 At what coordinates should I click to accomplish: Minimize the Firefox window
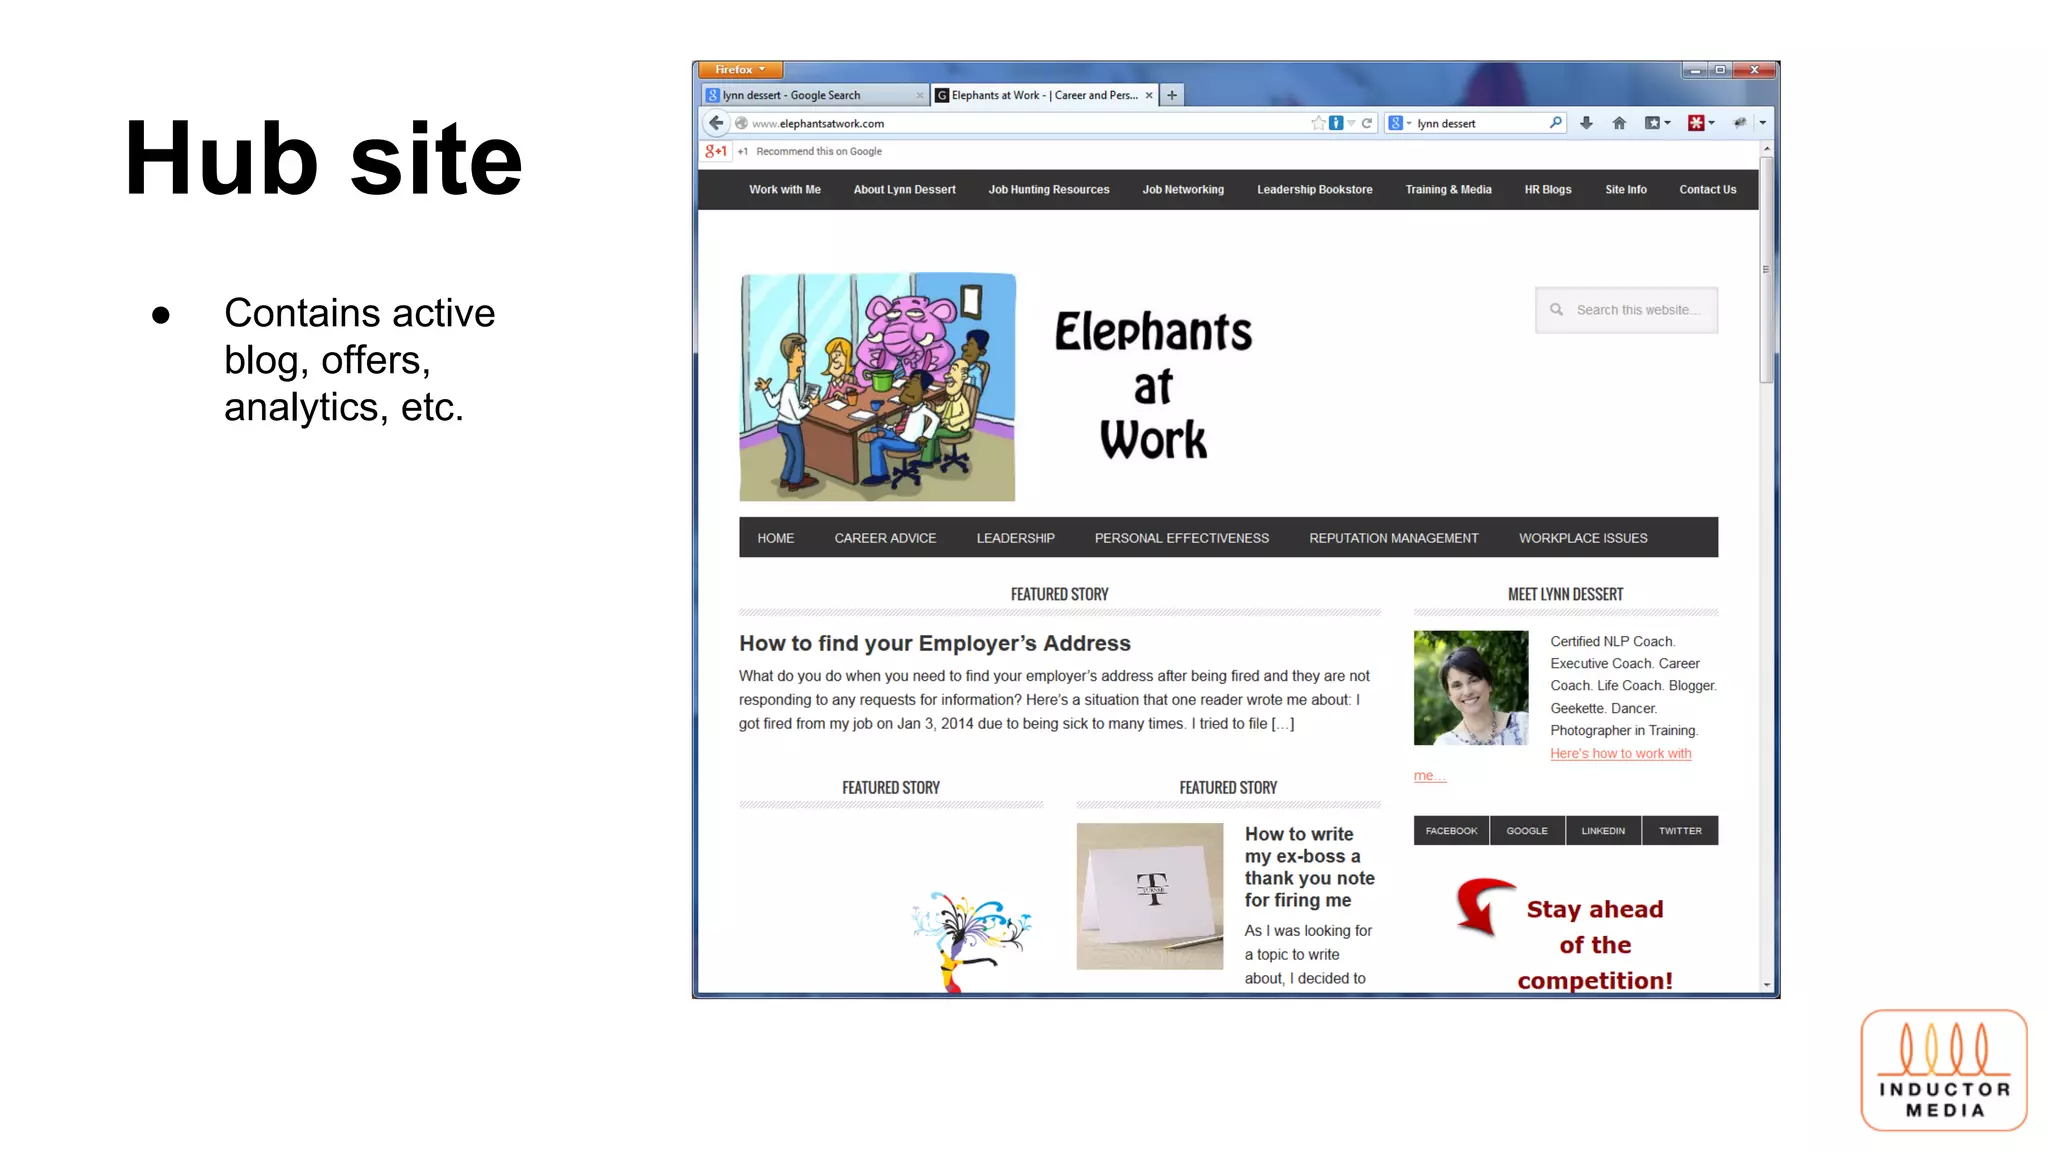coord(1695,70)
